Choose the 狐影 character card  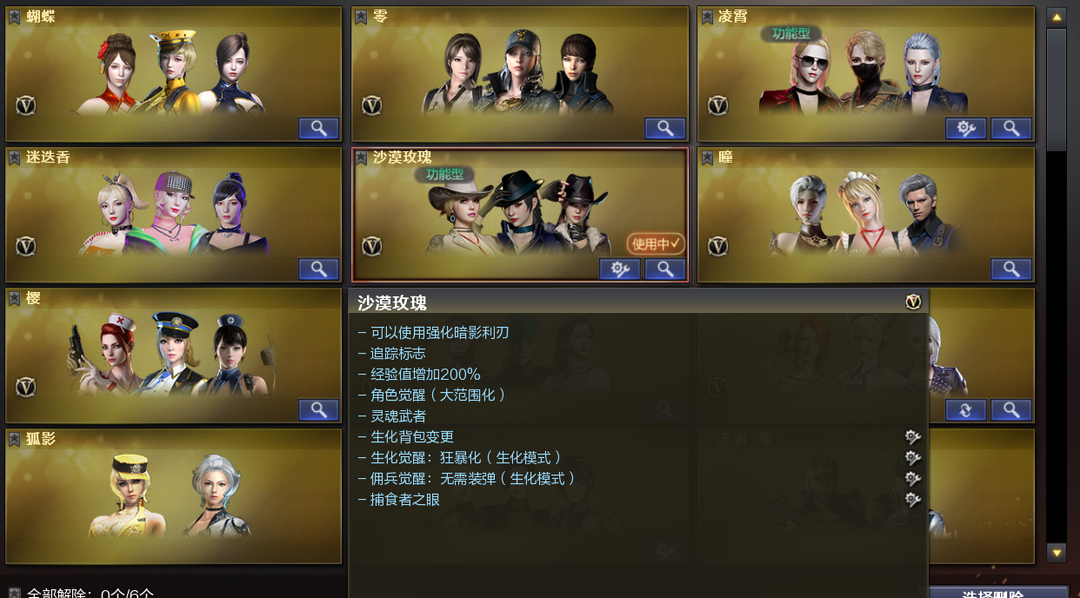pos(174,496)
